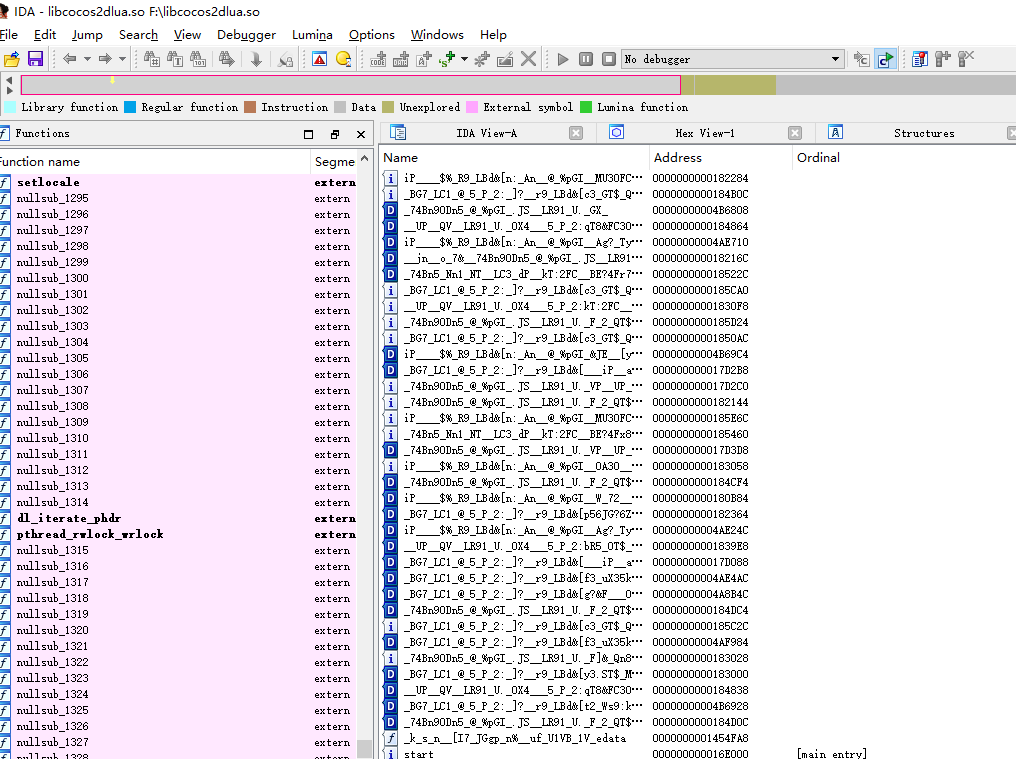Viewport: 1016px width, 759px height.
Task: Click the jump-down arrow toolbar icon
Action: pyautogui.click(x=256, y=60)
